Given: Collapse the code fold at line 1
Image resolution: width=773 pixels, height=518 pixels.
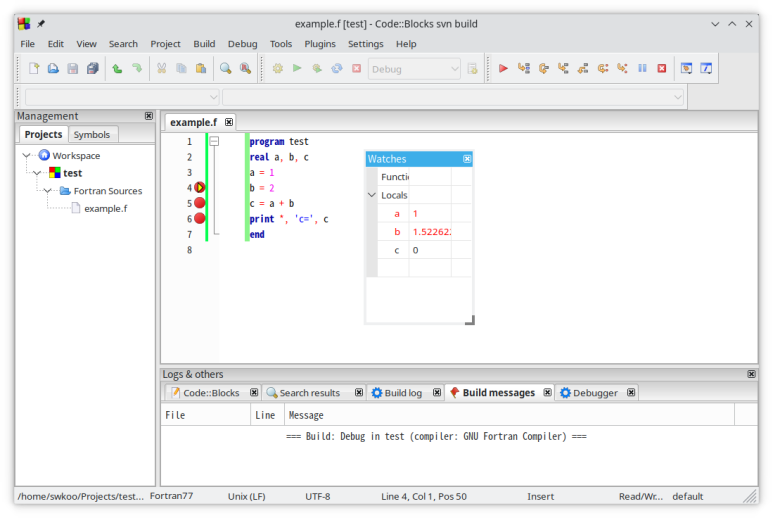Looking at the screenshot, I should pyautogui.click(x=214, y=141).
